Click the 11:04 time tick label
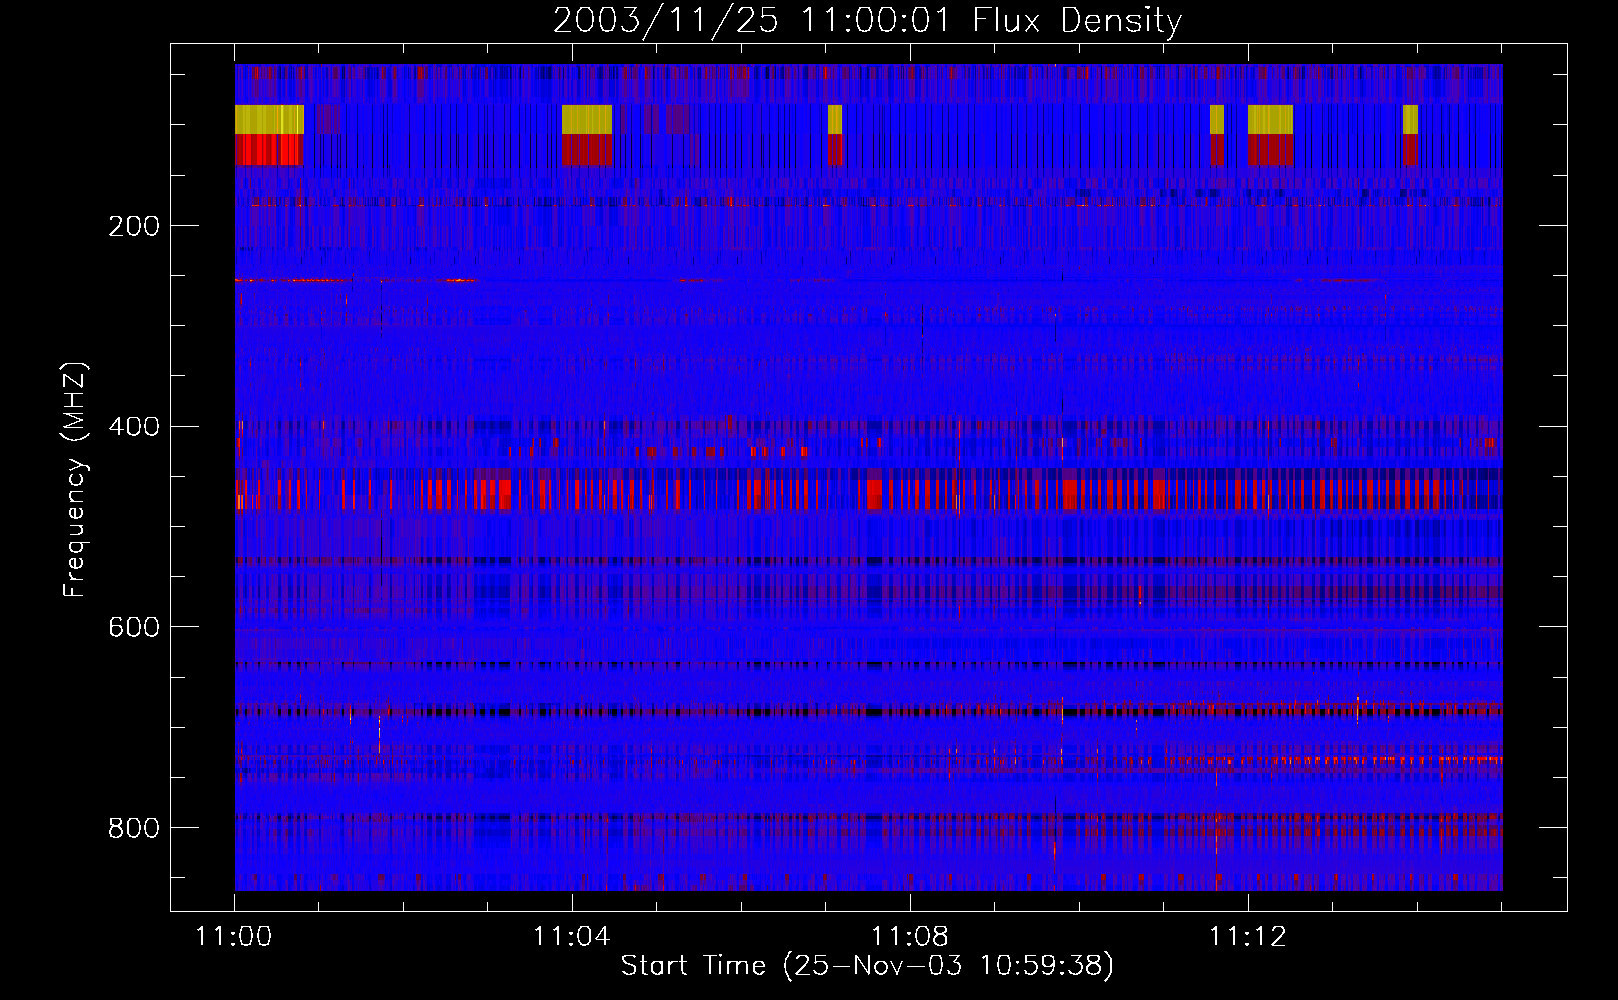1618x1000 pixels. point(572,937)
